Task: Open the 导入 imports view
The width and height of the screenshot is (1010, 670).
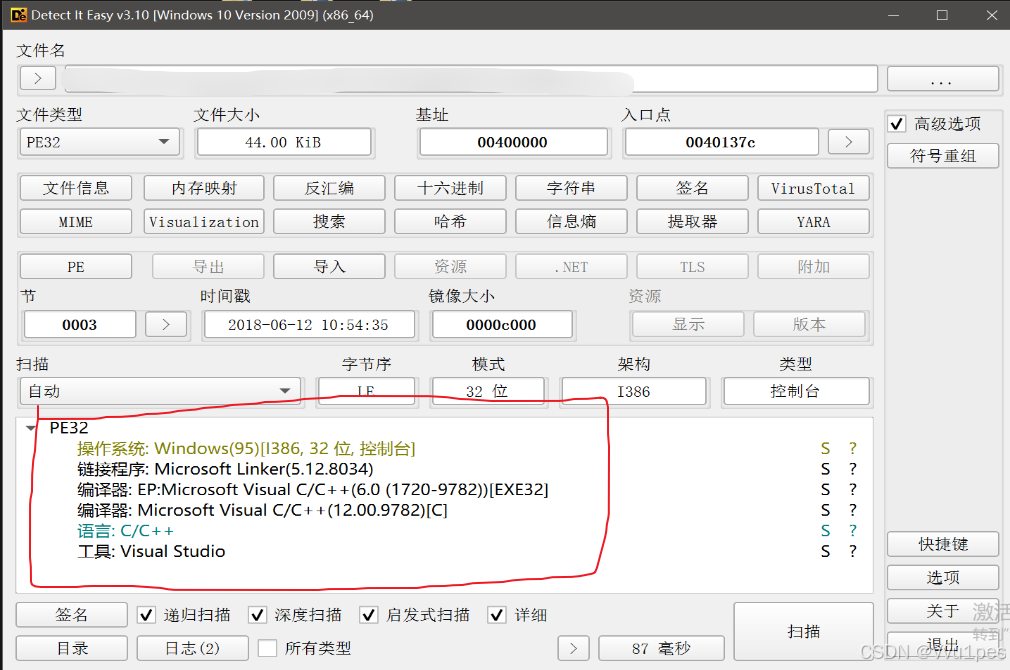Action: [329, 267]
